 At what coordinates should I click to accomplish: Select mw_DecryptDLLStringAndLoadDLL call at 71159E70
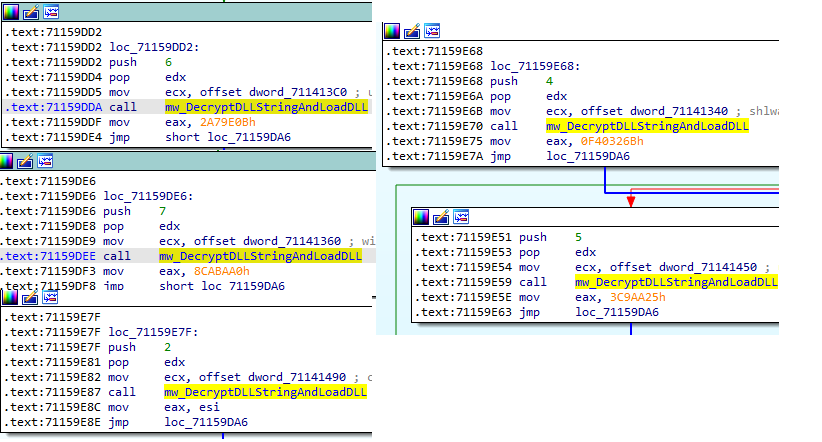(x=647, y=126)
